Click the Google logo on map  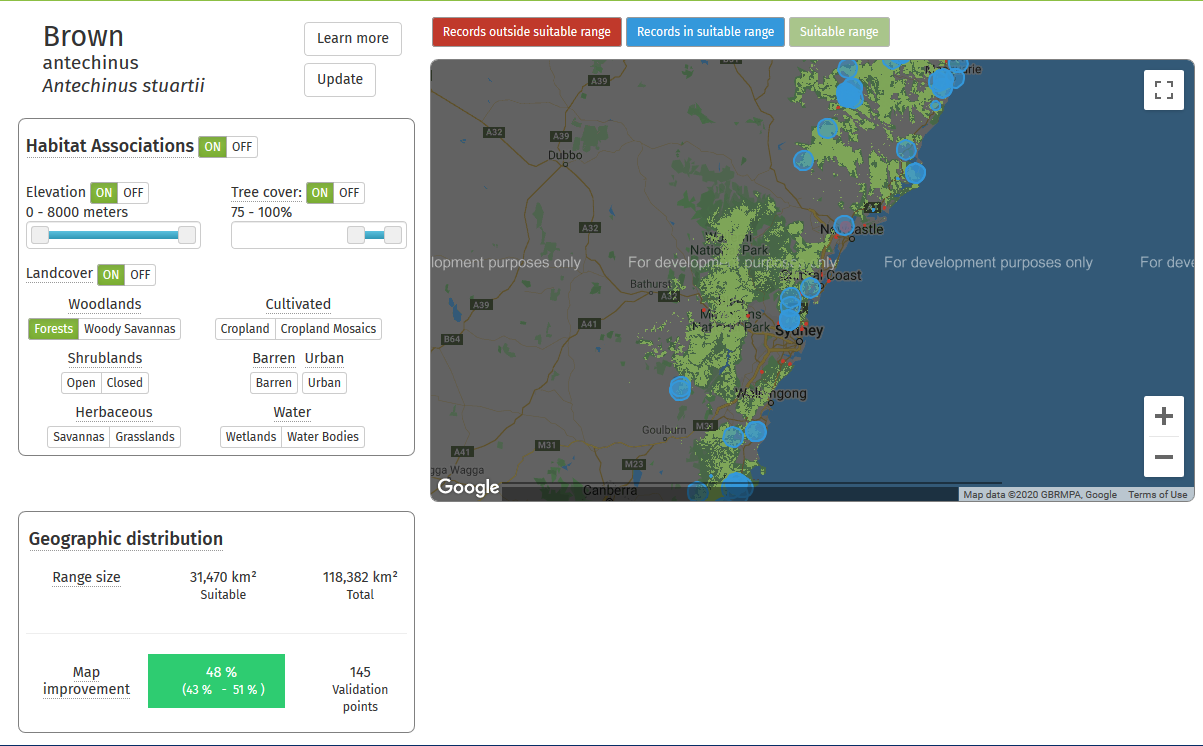[468, 487]
